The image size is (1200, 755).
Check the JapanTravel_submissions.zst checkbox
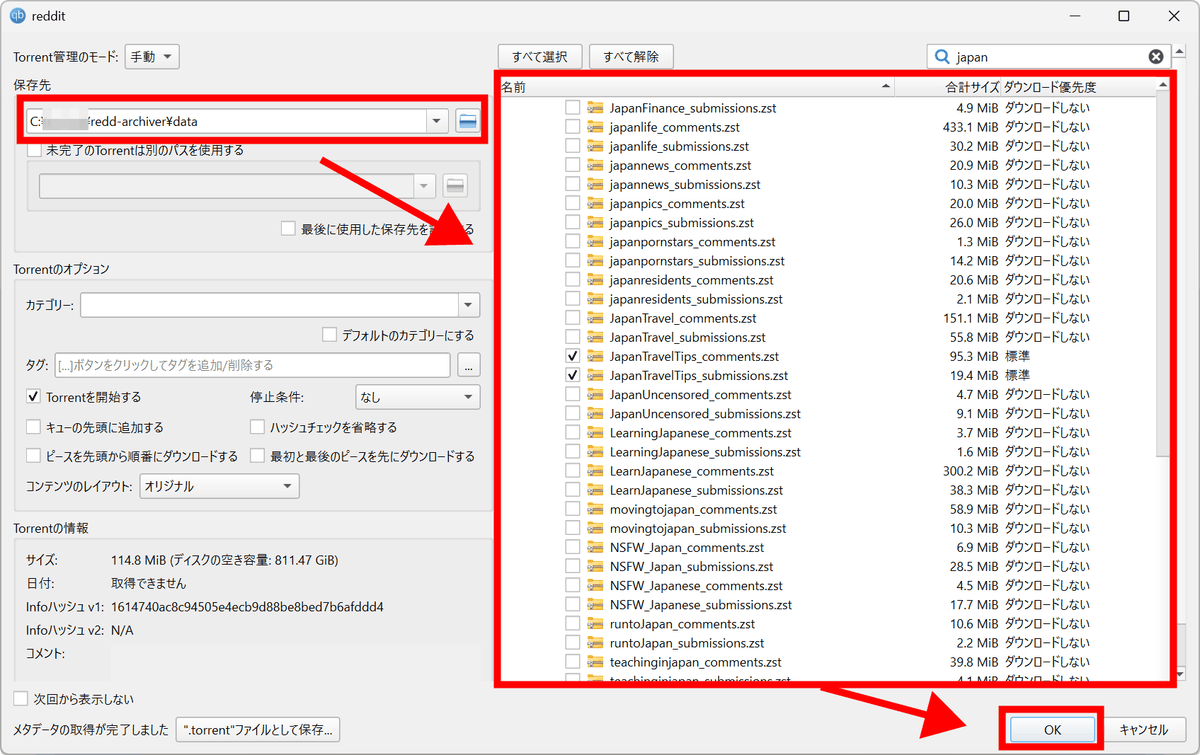[x=573, y=337]
